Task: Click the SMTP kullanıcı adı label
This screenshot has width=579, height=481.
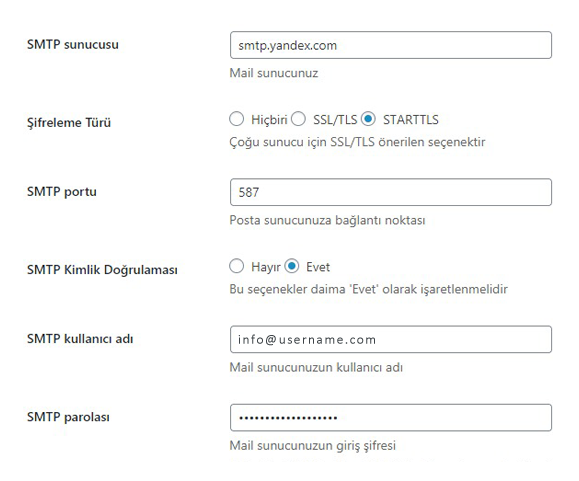Action: (x=80, y=339)
